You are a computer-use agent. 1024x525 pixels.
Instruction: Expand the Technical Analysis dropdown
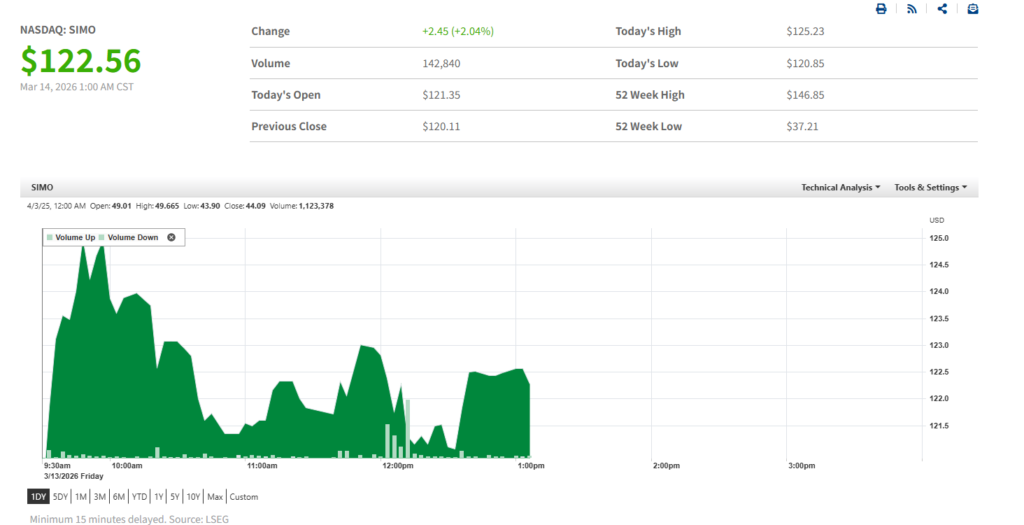point(840,188)
